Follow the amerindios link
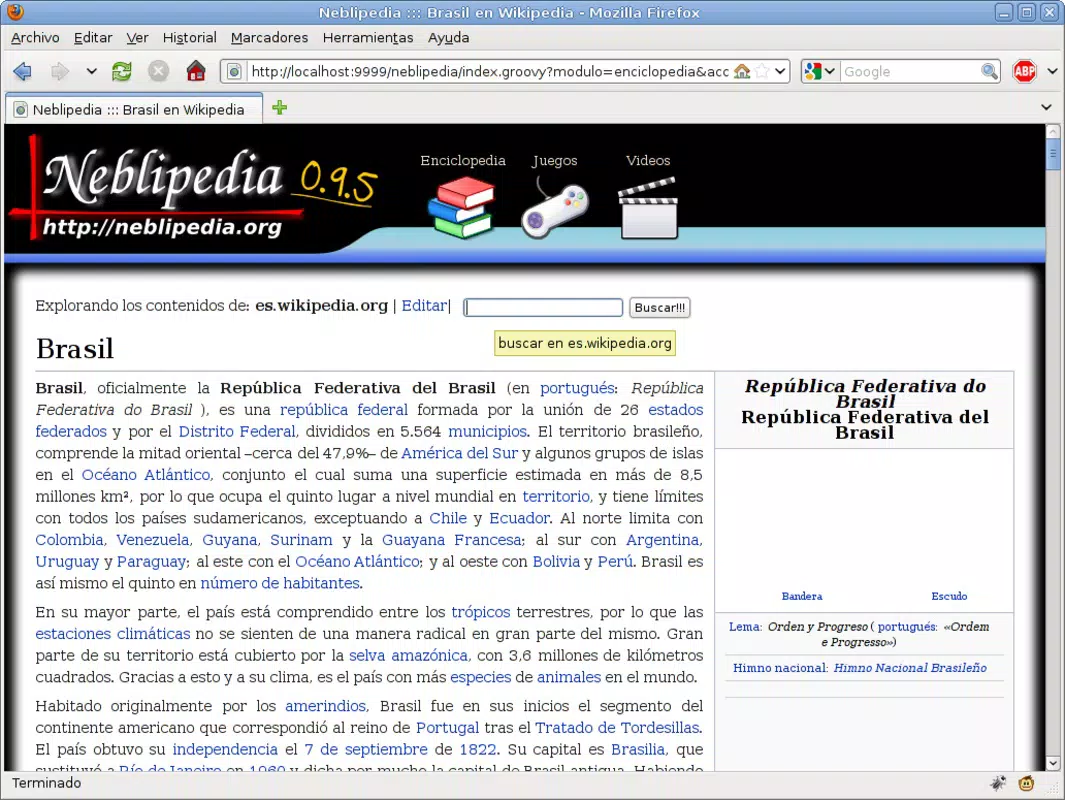The width and height of the screenshot is (1065, 800). (x=325, y=706)
